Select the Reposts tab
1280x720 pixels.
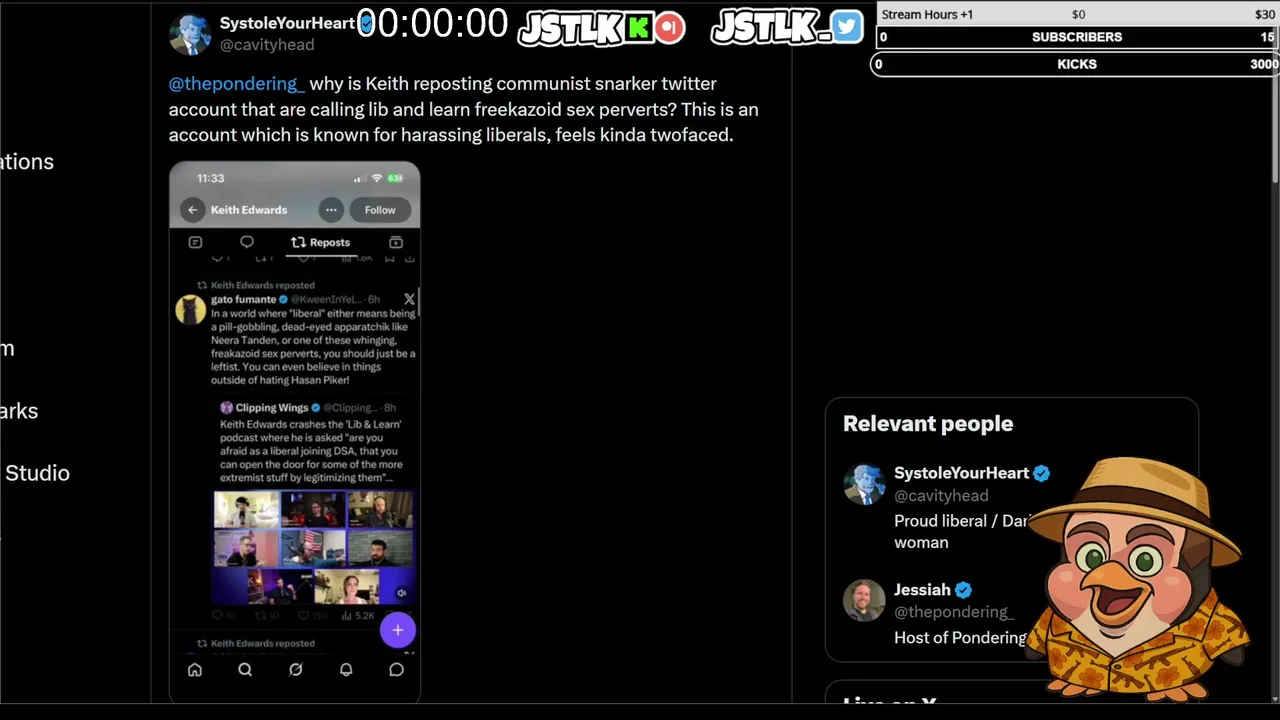(x=320, y=242)
